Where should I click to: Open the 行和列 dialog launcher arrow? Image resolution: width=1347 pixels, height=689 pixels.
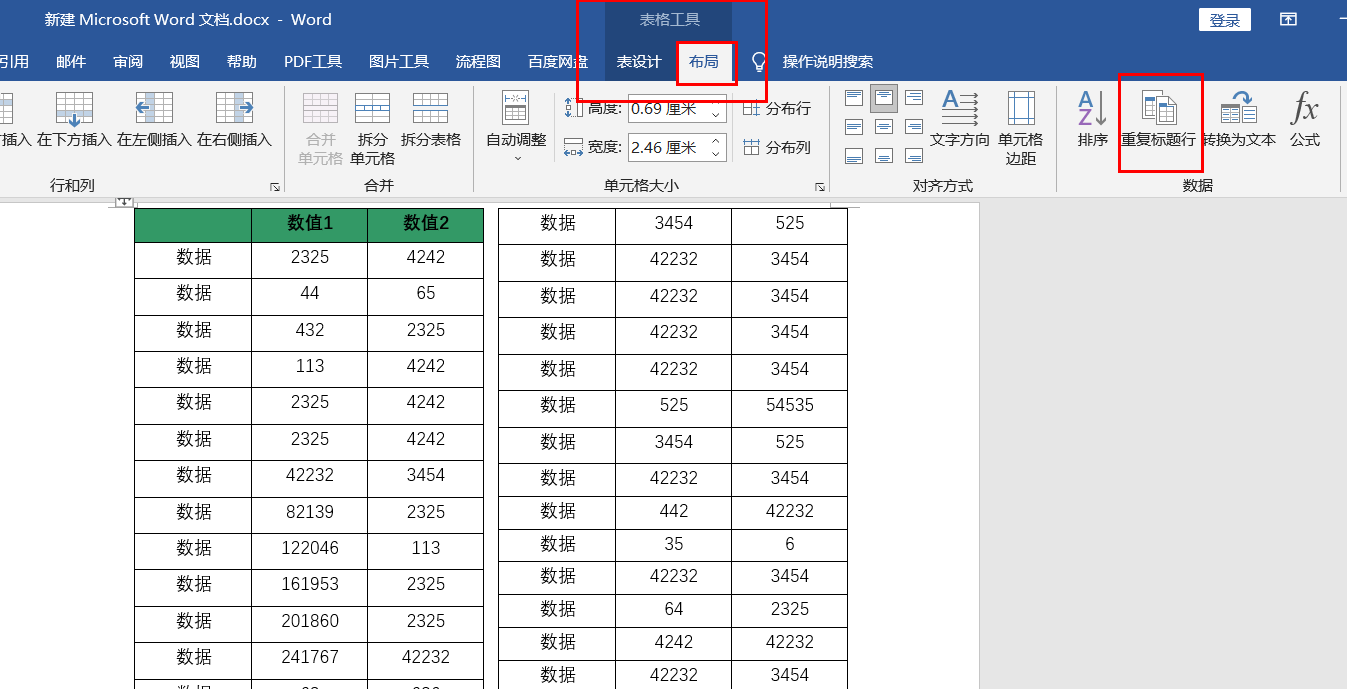[274, 186]
